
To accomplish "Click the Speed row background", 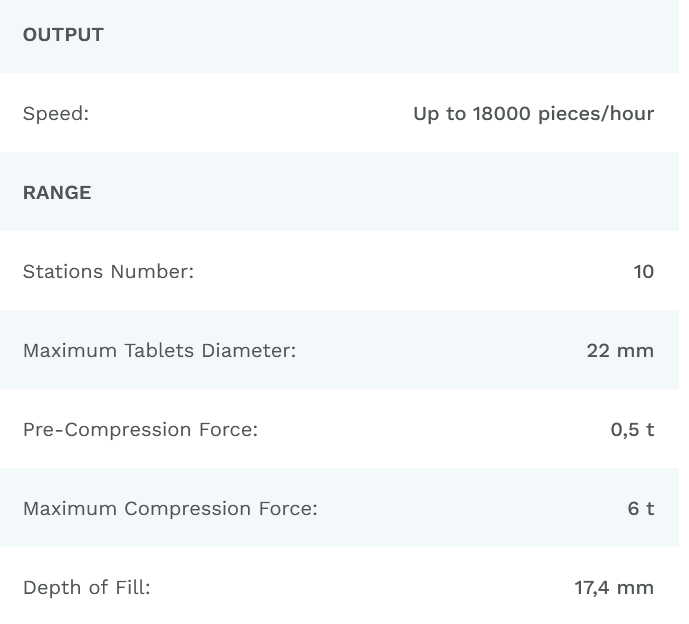I will coord(250,114).
